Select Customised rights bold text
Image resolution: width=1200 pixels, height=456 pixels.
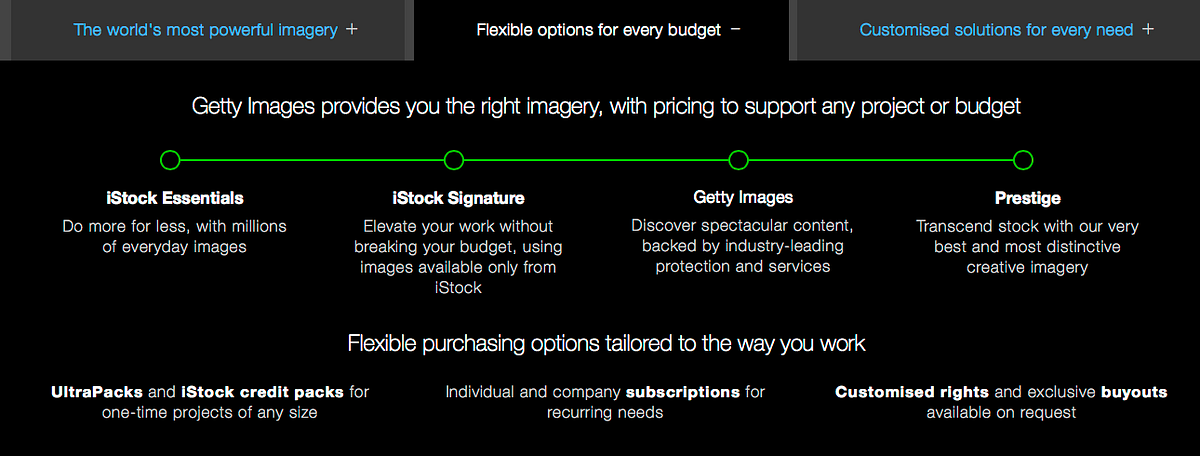point(912,392)
